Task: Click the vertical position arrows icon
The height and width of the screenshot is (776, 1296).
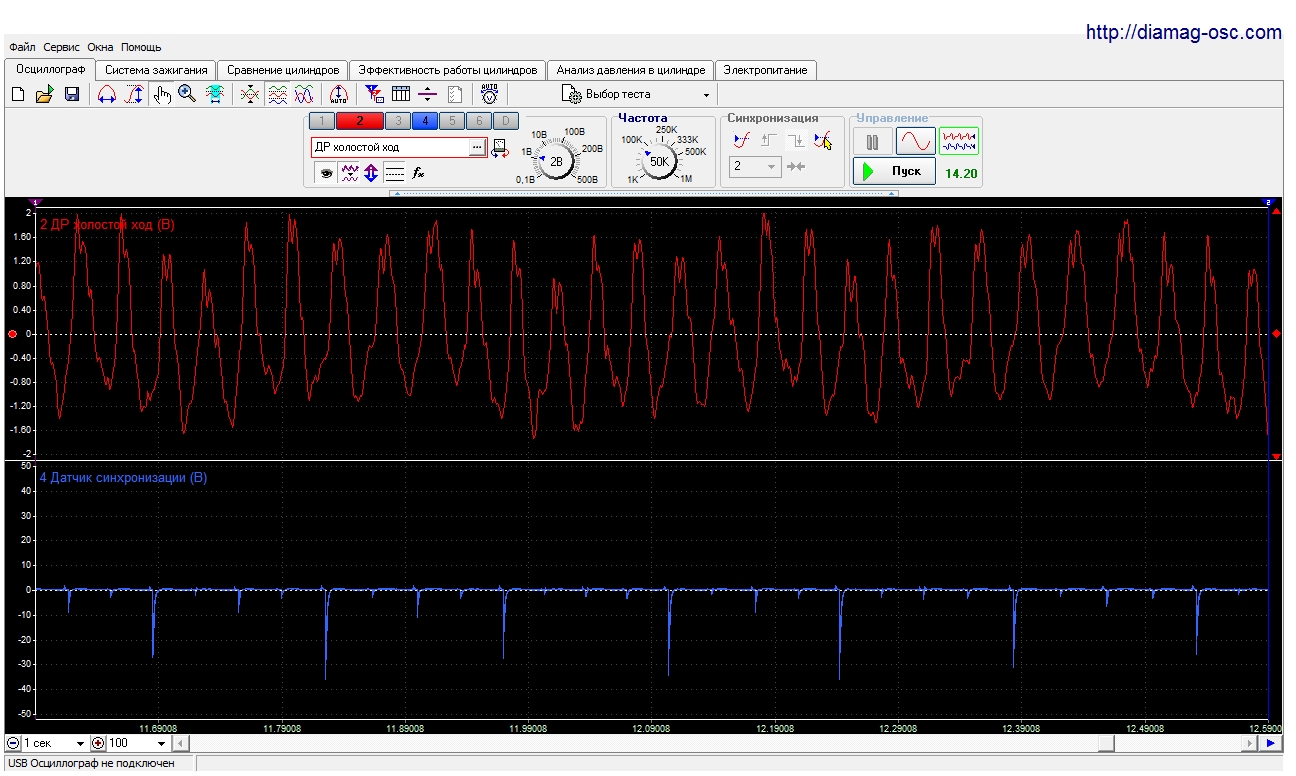Action: point(371,172)
